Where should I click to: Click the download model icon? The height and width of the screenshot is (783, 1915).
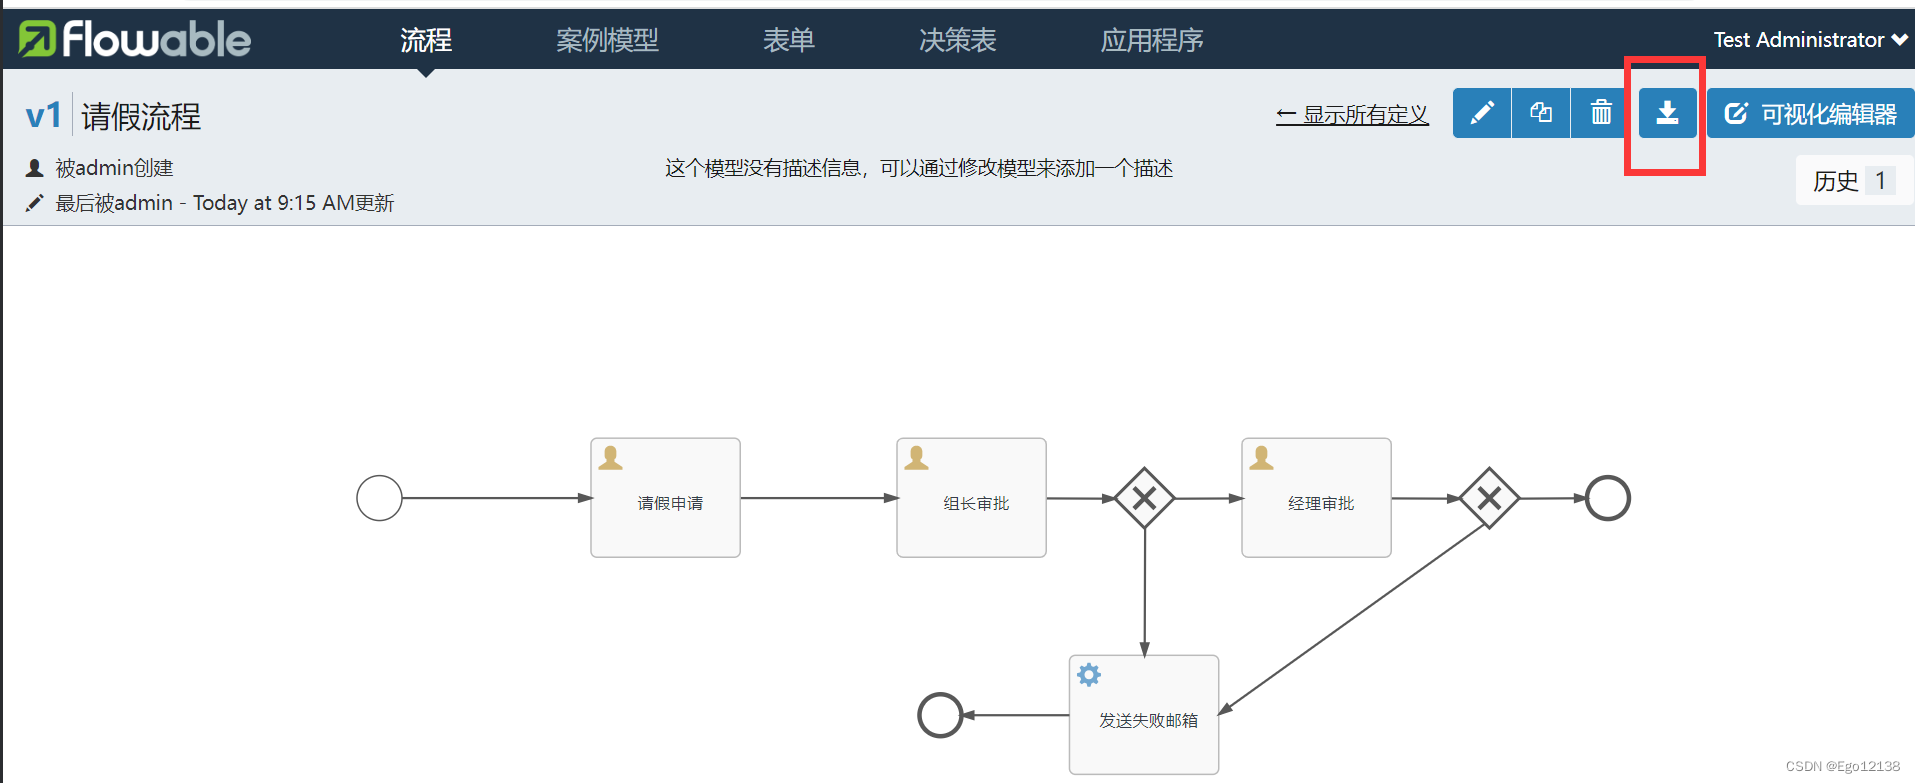pyautogui.click(x=1667, y=113)
